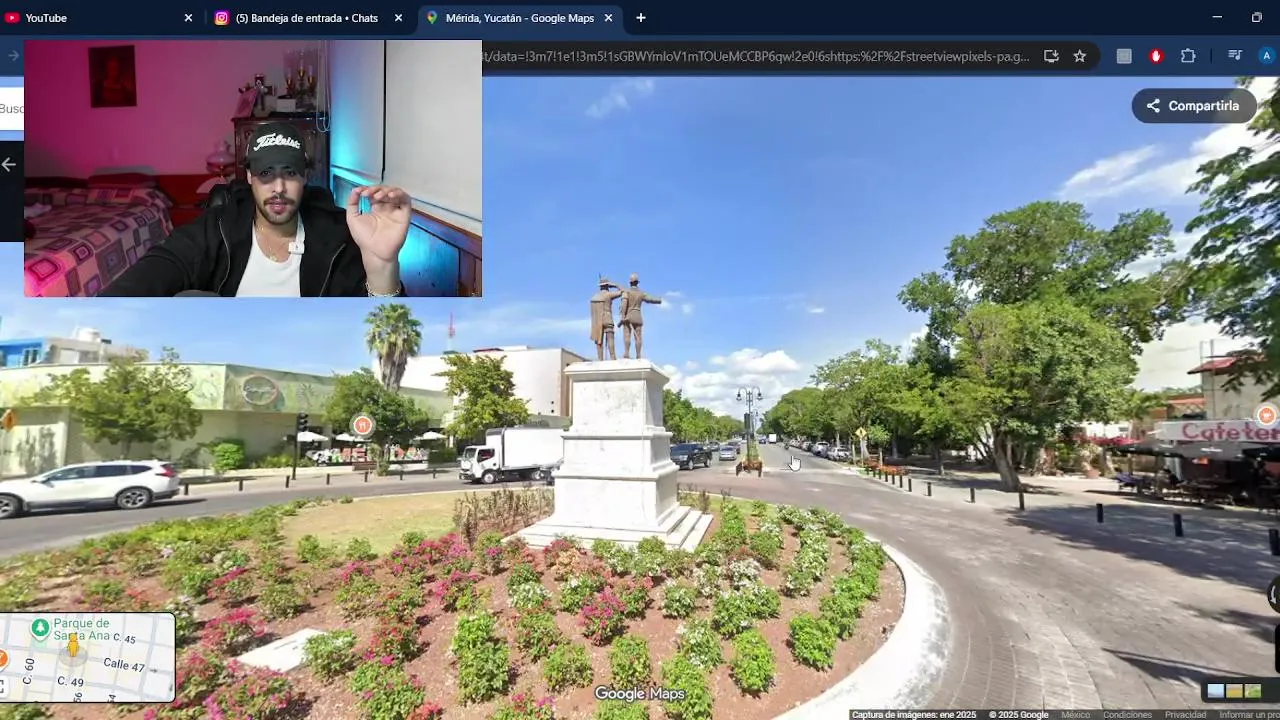Click the gray square extension icon

click(x=1124, y=56)
